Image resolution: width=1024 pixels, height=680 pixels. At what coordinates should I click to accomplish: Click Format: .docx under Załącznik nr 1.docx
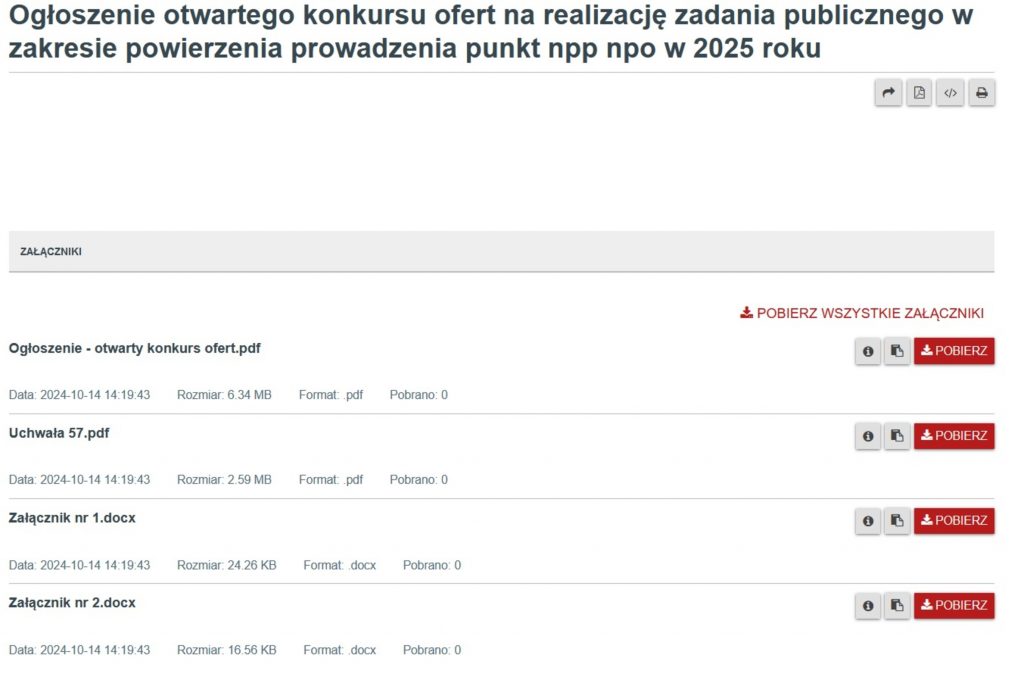click(340, 566)
